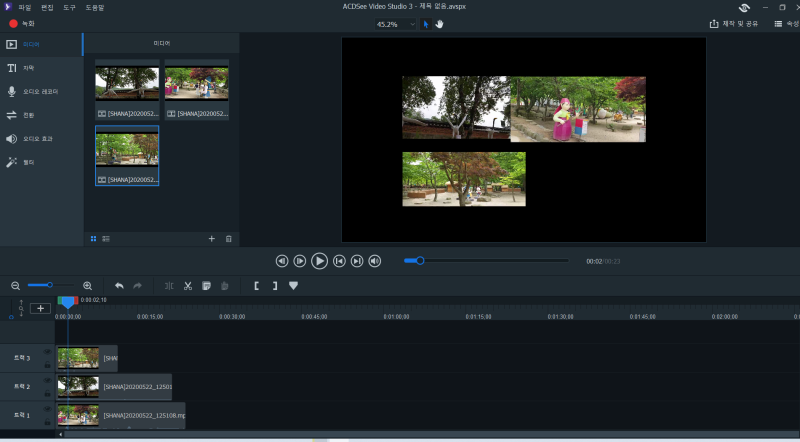This screenshot has width=800, height=442.
Task: Switch media bin to list view
Action: pos(106,238)
